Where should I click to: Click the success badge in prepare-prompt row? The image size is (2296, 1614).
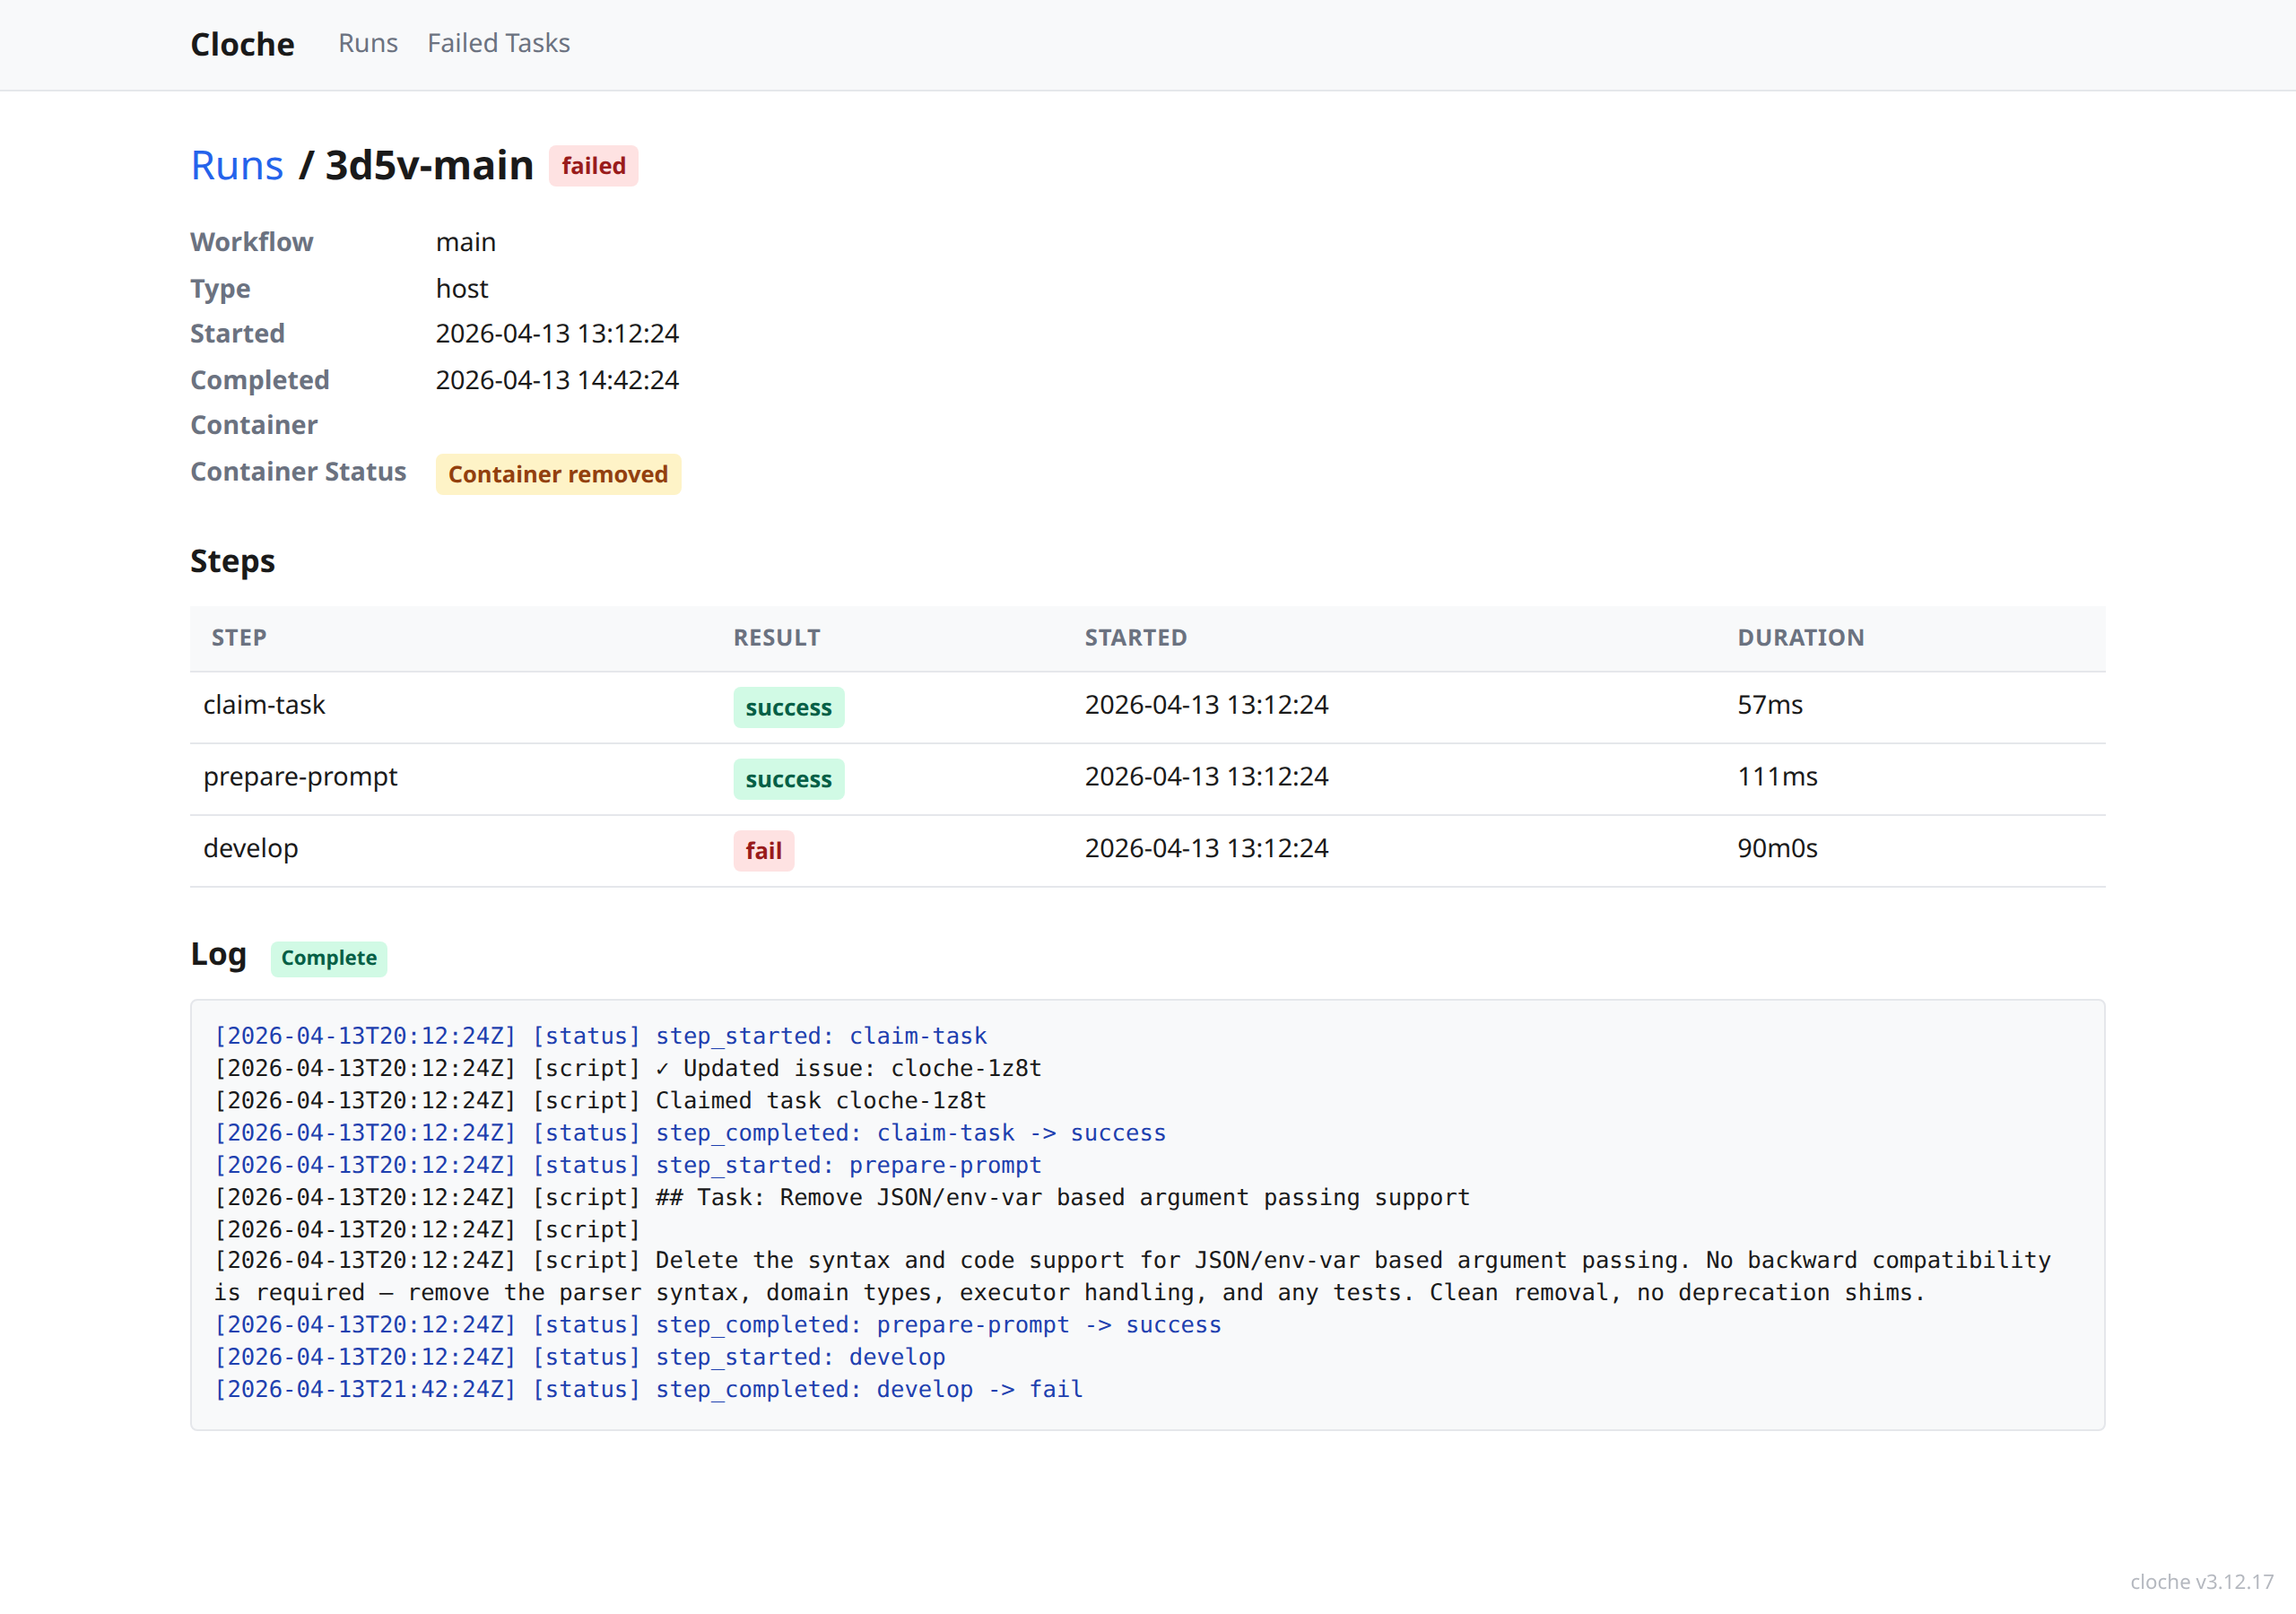(x=788, y=779)
